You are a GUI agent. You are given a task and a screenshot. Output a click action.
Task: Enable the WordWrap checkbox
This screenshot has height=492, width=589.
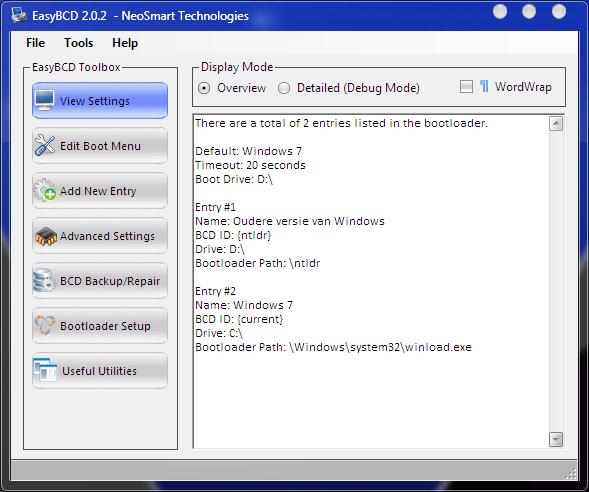(x=466, y=87)
